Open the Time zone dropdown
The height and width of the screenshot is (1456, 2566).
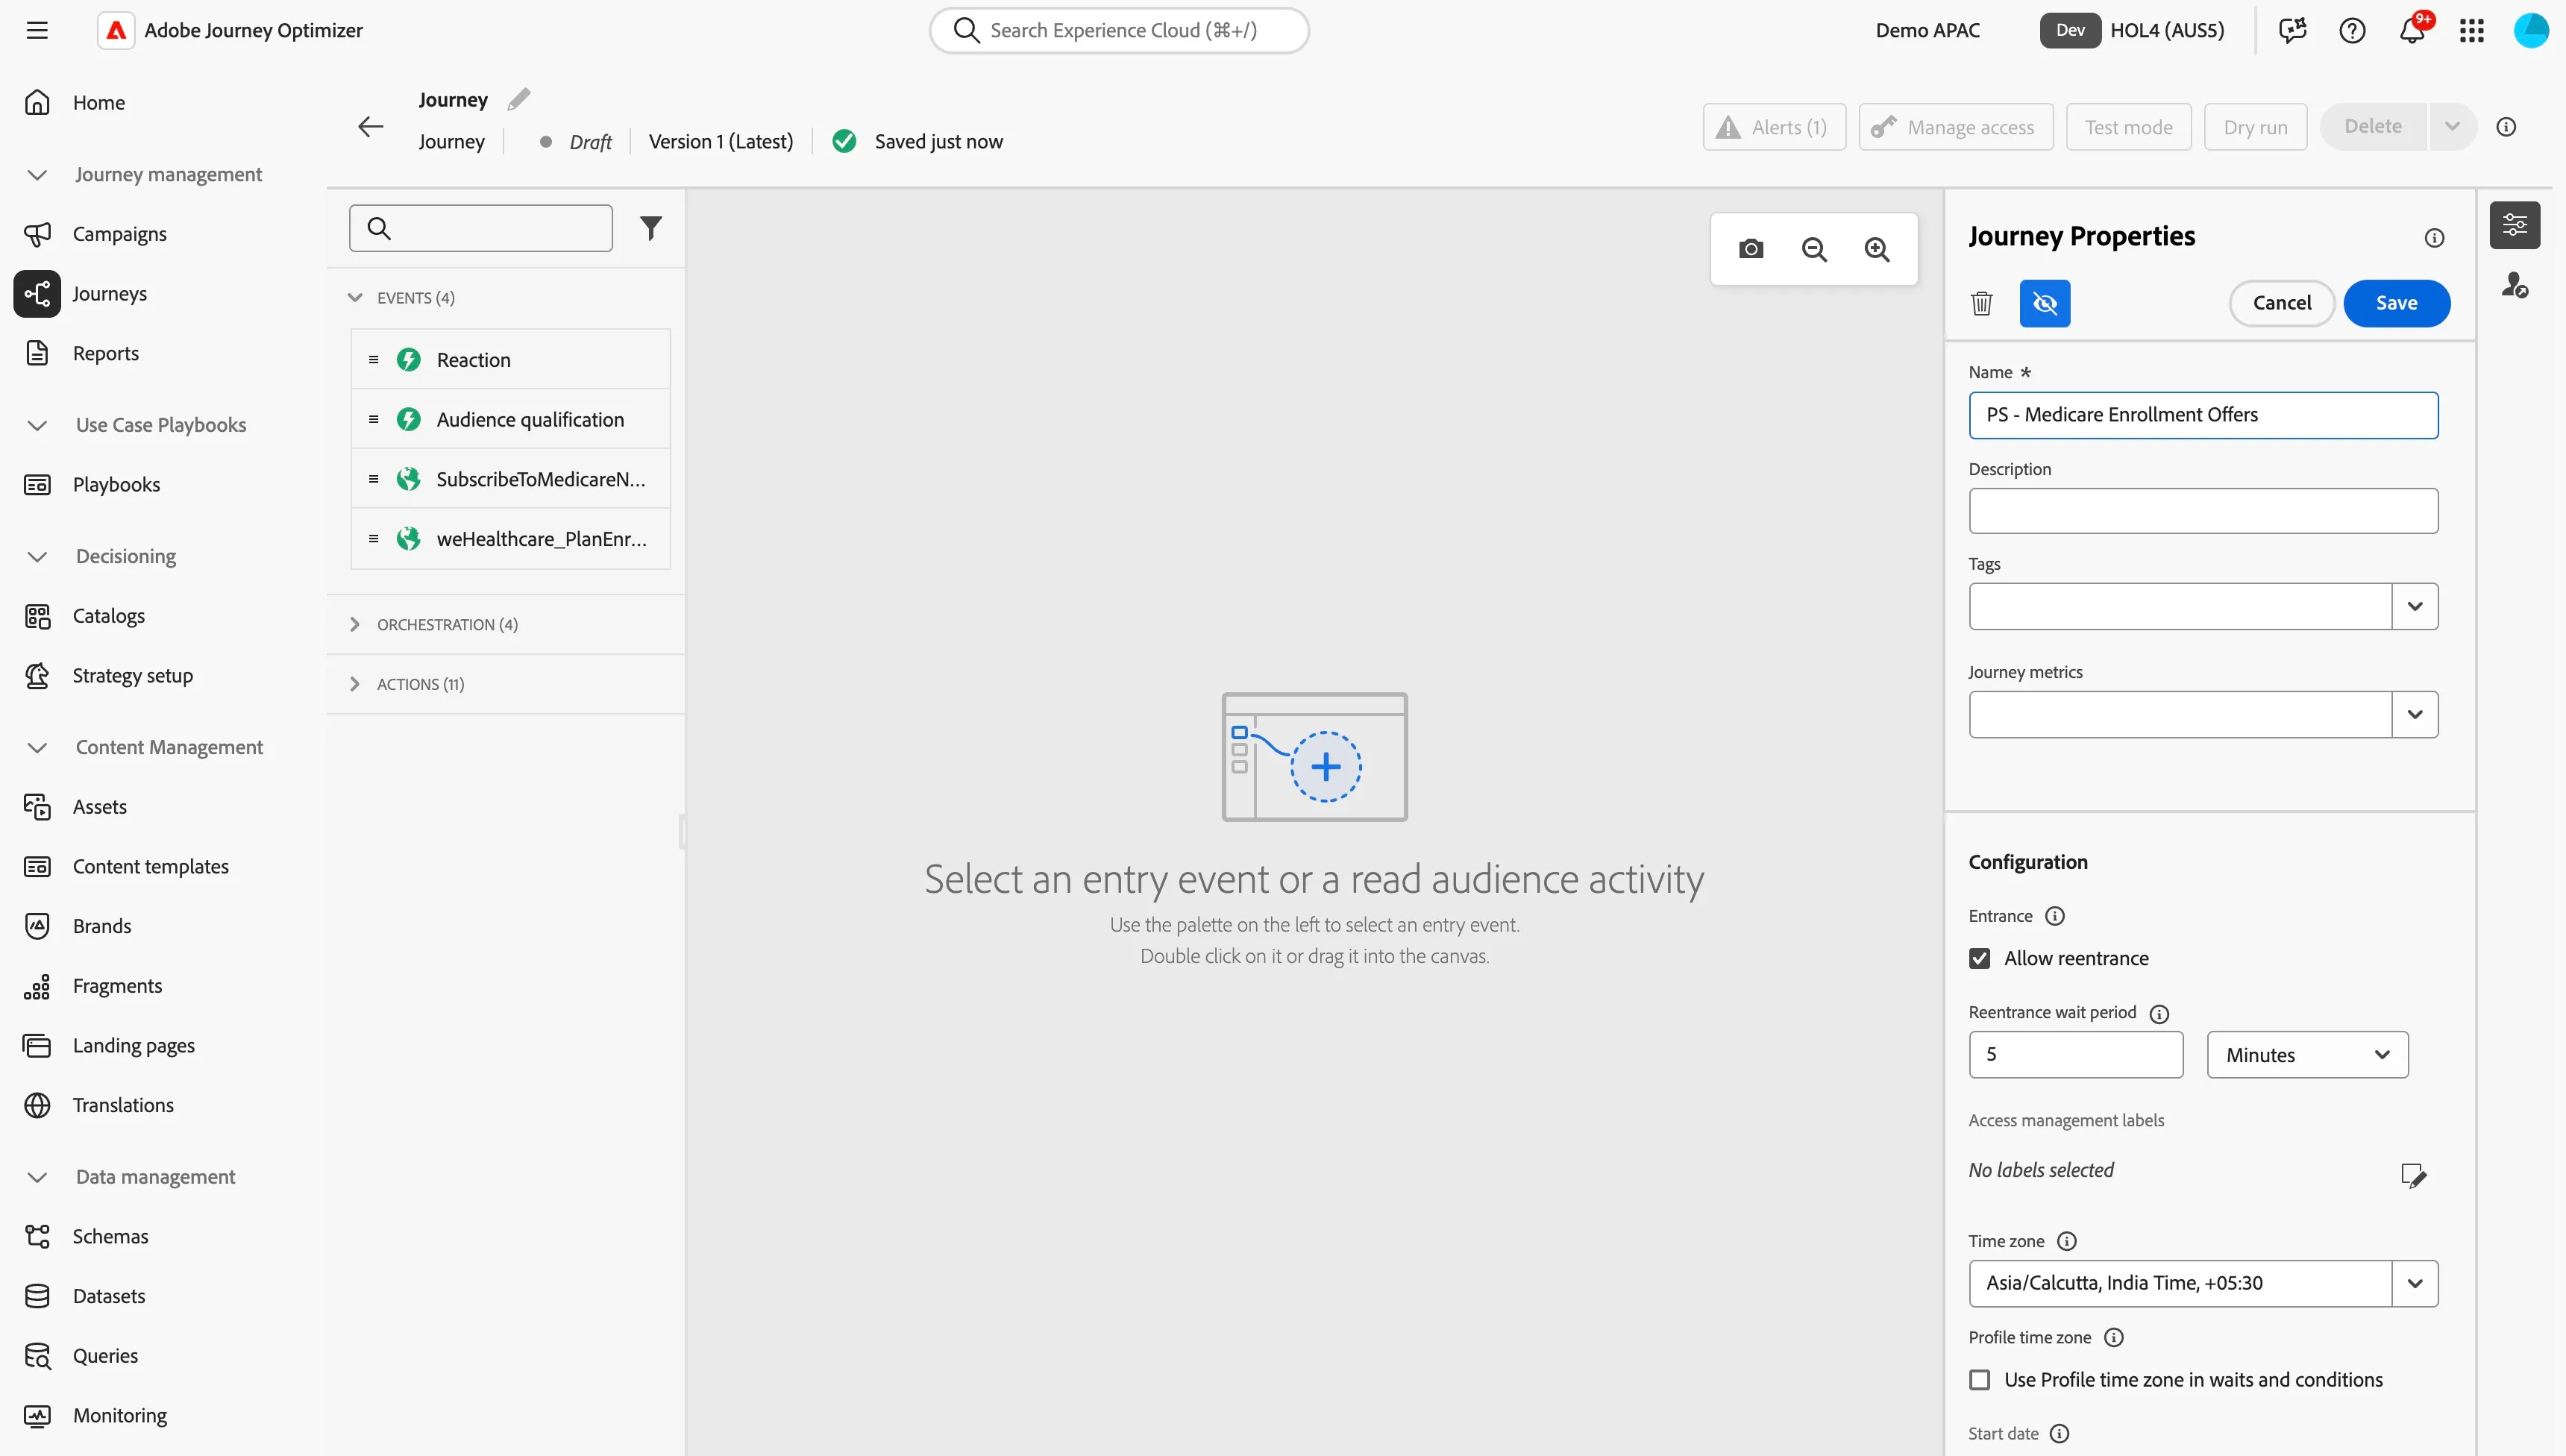pyautogui.click(x=2415, y=1283)
